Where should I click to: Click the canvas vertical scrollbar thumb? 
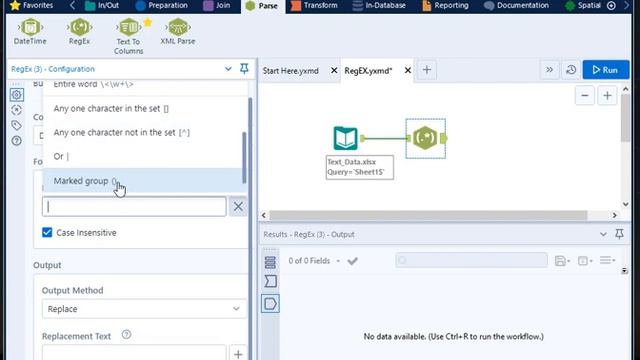click(x=625, y=118)
